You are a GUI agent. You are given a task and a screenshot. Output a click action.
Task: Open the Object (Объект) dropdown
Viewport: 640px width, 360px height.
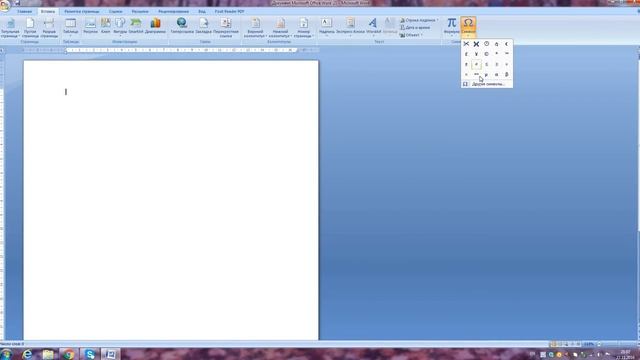411,35
